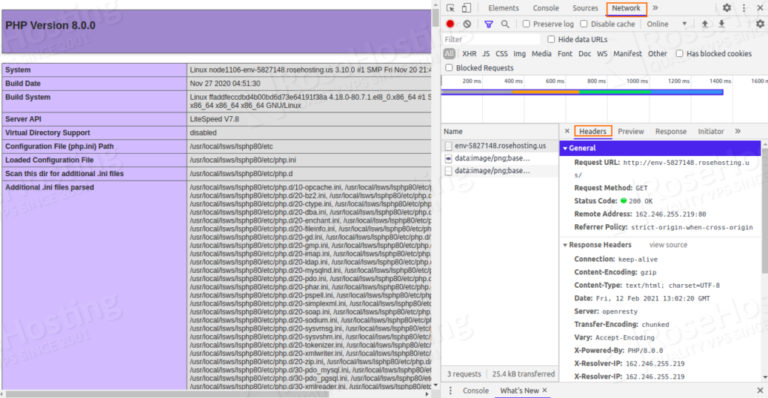The width and height of the screenshot is (768, 398).
Task: Click the network overview timeline bar
Action: pyautogui.click(x=582, y=92)
